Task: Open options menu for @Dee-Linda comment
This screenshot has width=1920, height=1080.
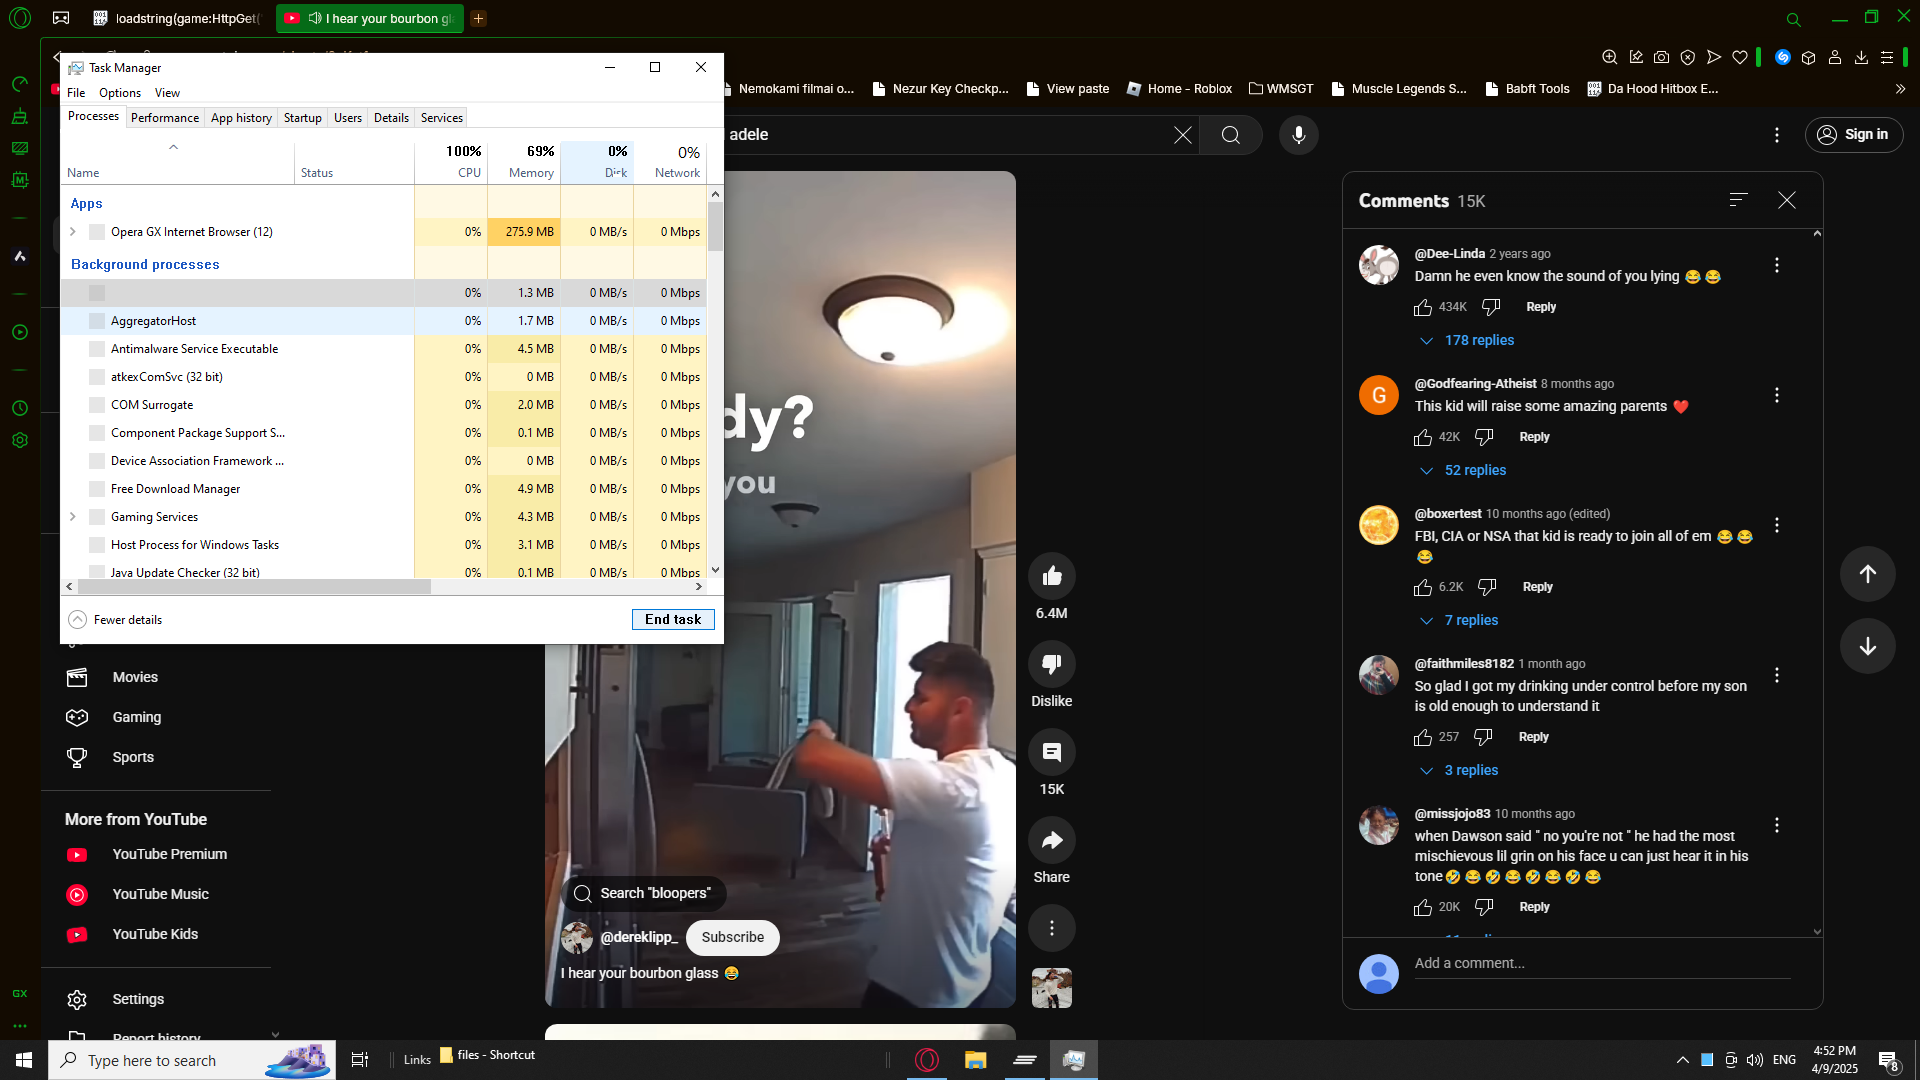Action: click(x=1777, y=265)
